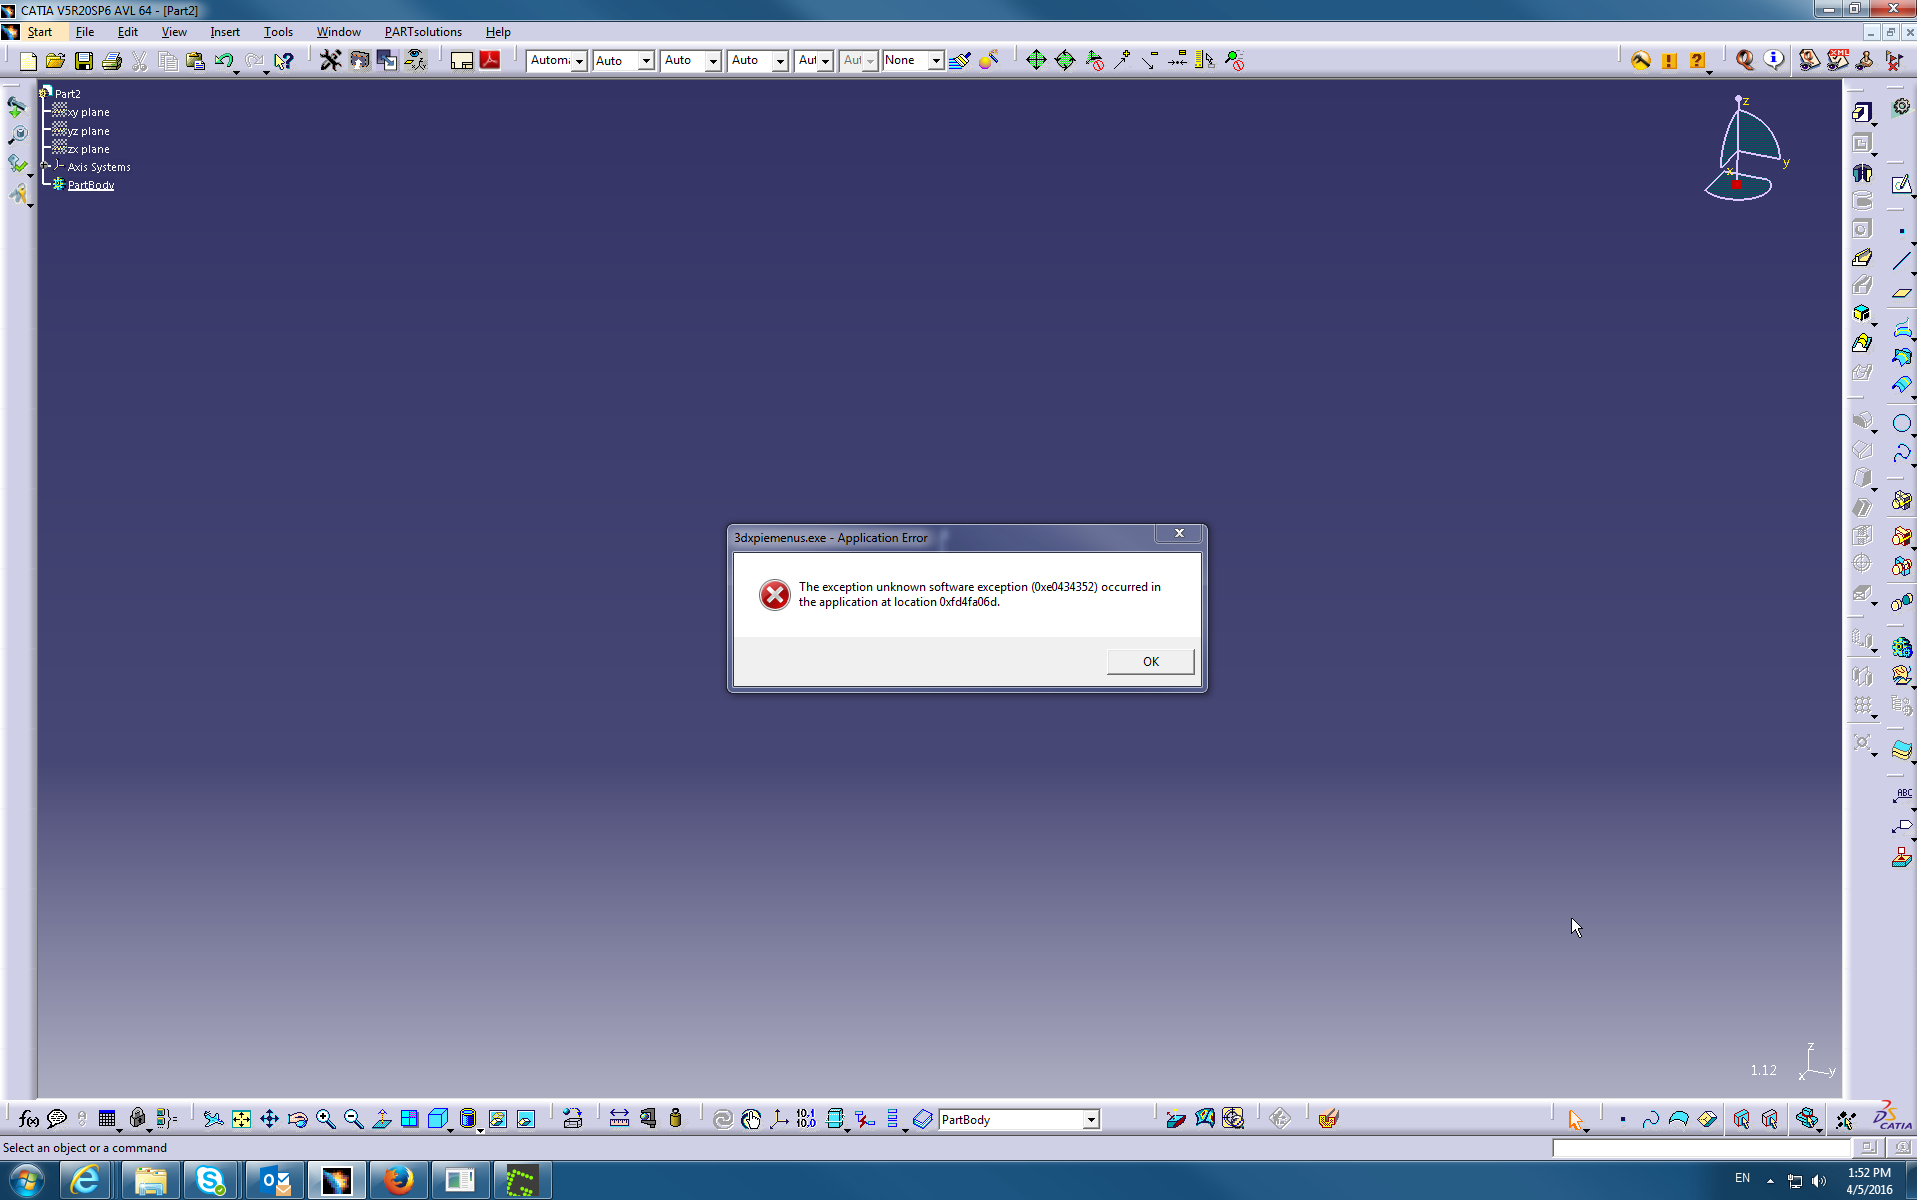Open the Edit menu
The image size is (1917, 1200).
(x=127, y=32)
